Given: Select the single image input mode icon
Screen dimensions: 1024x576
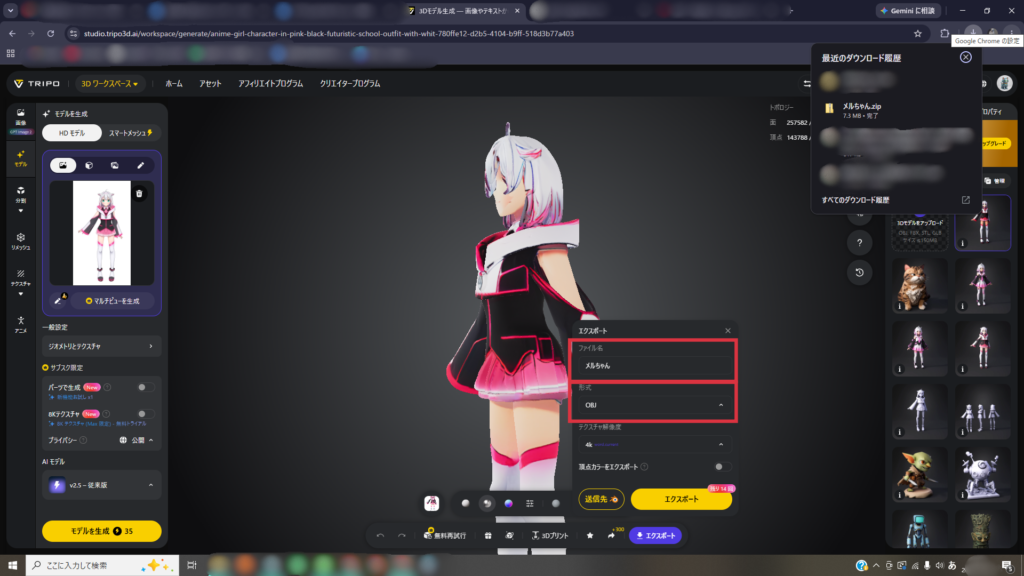Looking at the screenshot, I should click(63, 165).
